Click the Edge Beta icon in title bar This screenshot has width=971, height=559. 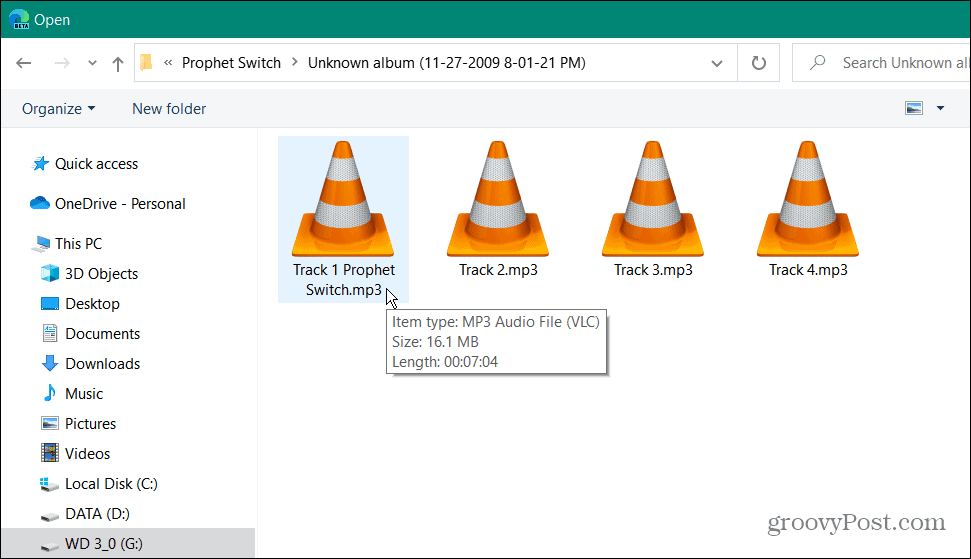click(19, 20)
